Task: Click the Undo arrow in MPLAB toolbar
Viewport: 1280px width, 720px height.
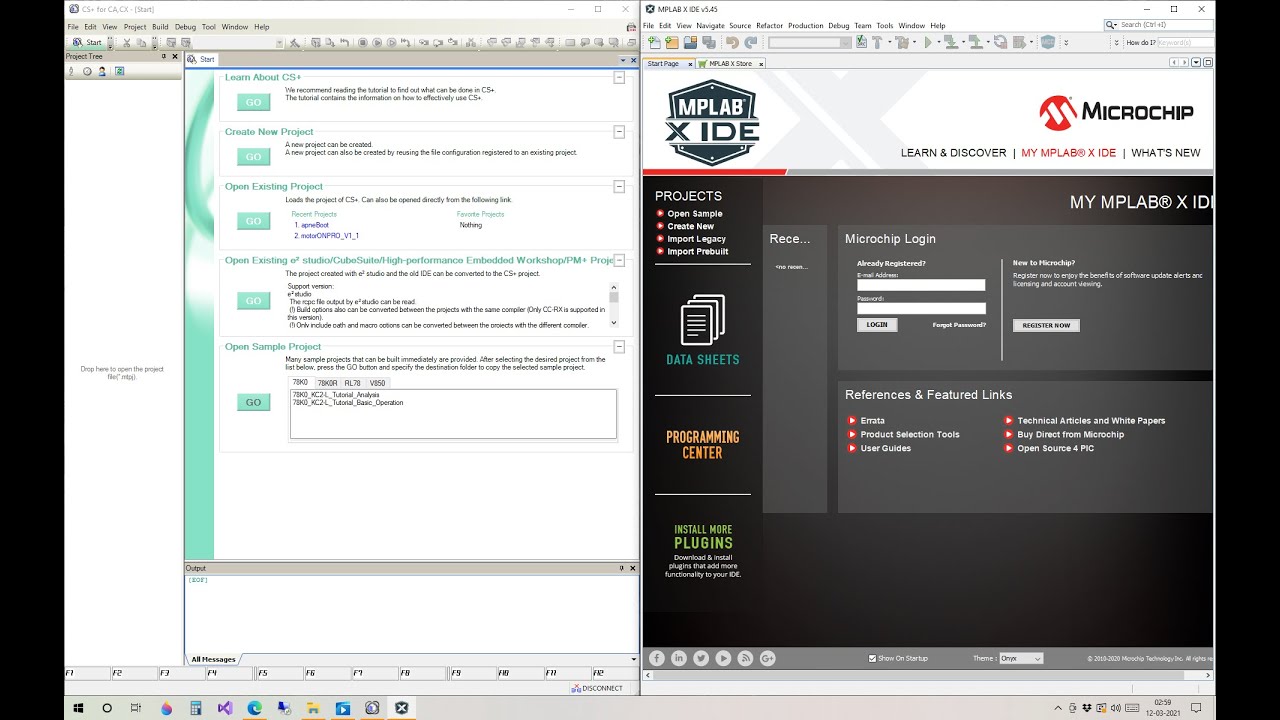Action: 732,43
